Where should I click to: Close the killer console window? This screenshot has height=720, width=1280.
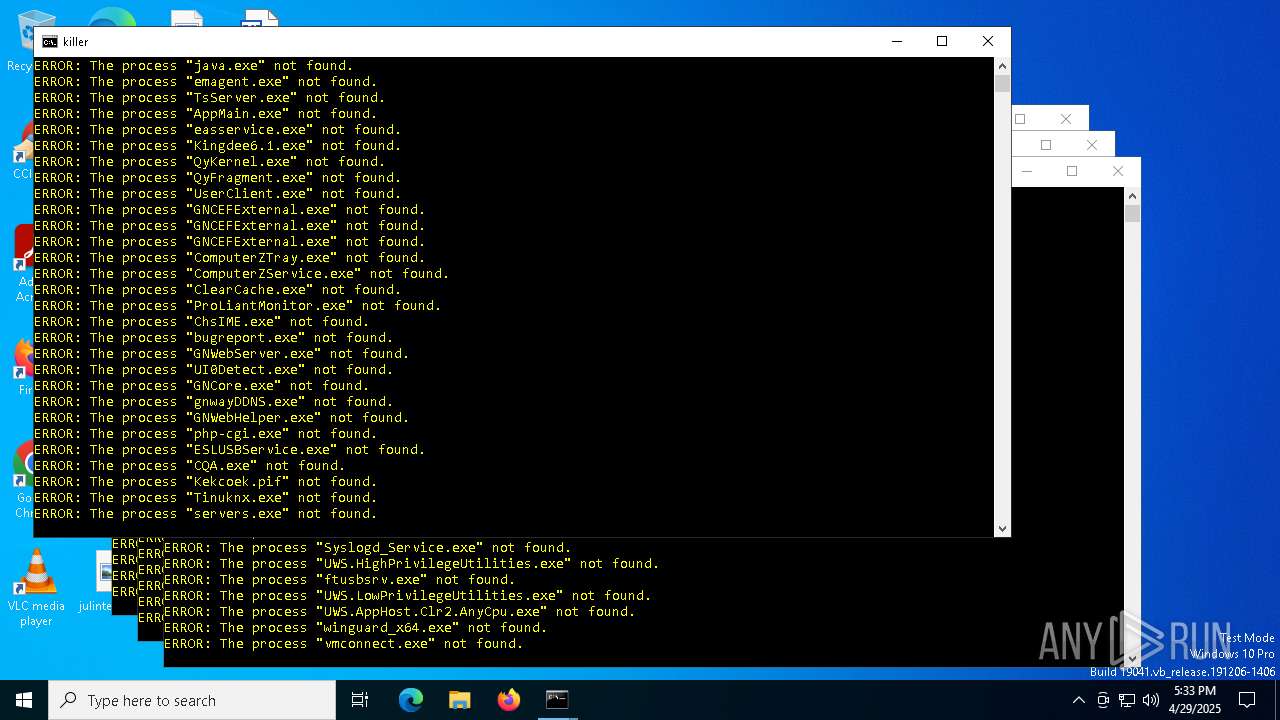pyautogui.click(x=988, y=41)
